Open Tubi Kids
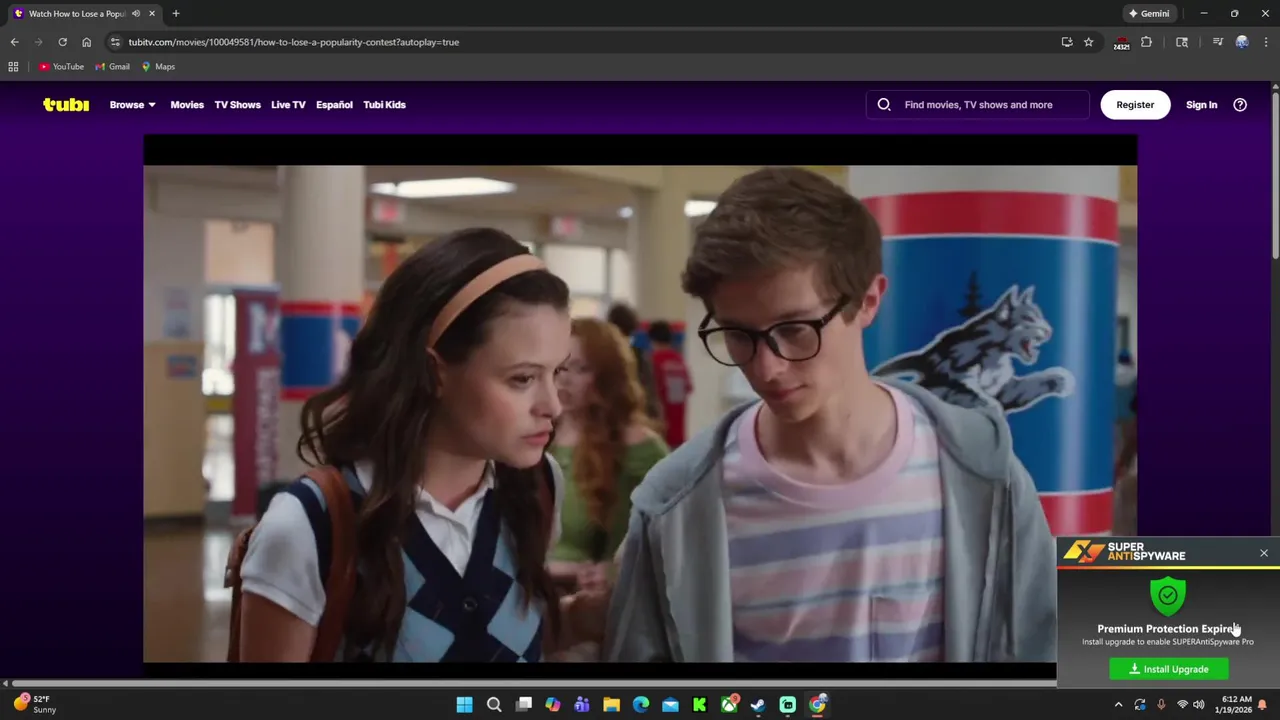Viewport: 1280px width, 720px height. (384, 104)
